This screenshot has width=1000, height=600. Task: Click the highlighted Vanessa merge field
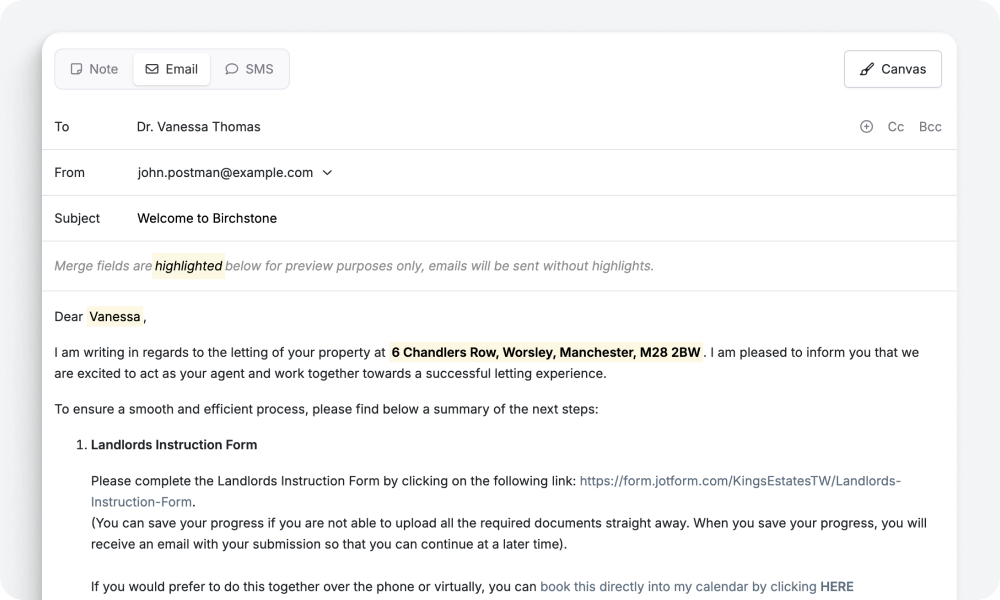[114, 316]
